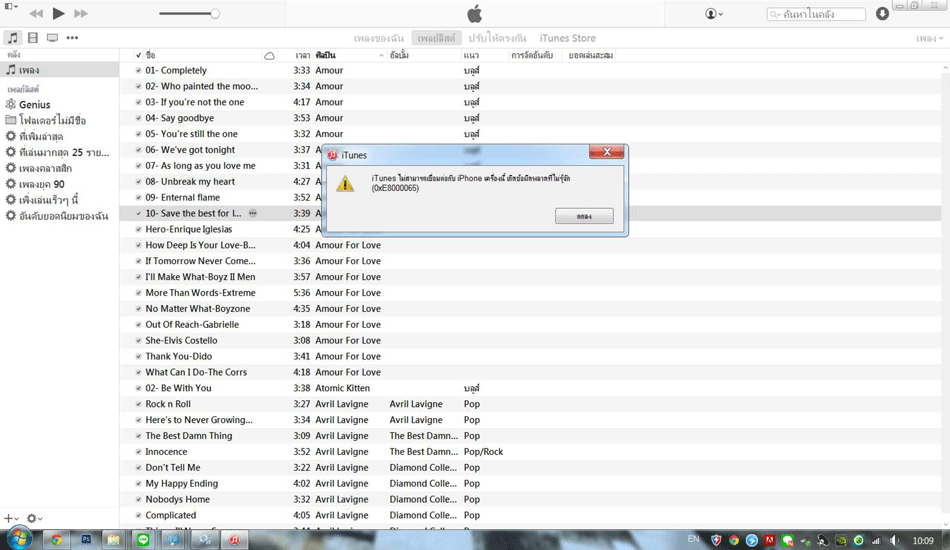Open the account user icon menu

(714, 13)
